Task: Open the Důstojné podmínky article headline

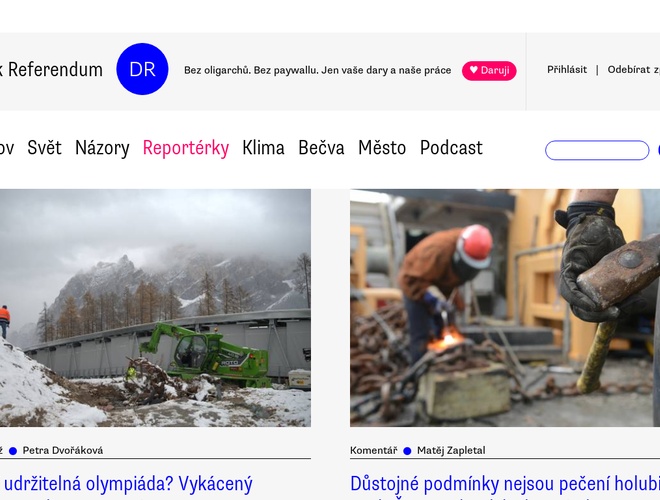Action: click(505, 484)
